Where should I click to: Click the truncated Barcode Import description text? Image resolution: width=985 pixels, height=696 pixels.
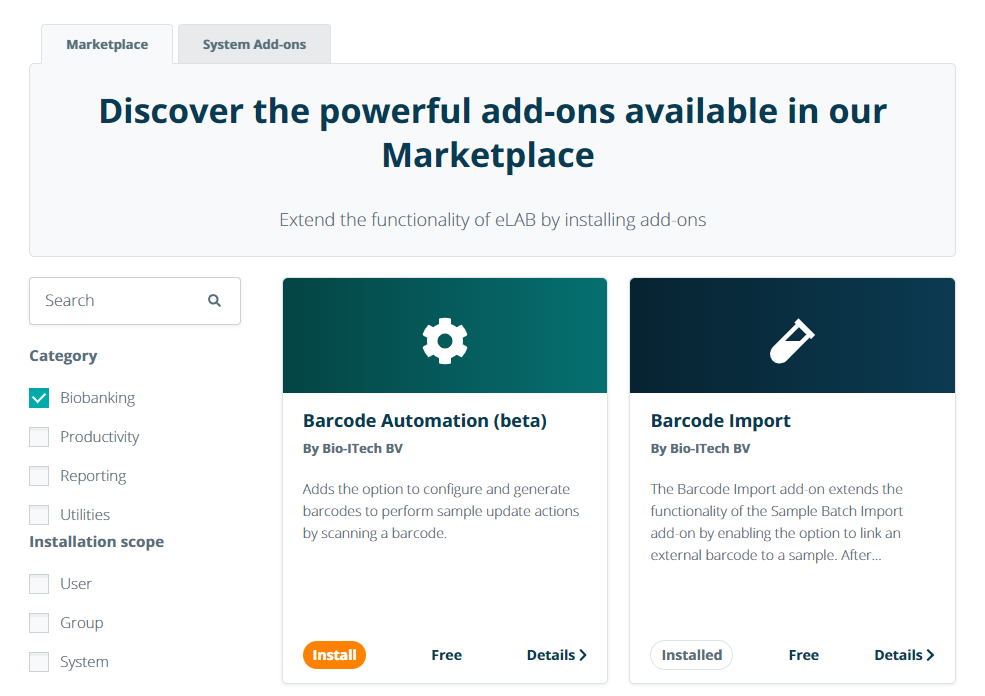tap(777, 522)
